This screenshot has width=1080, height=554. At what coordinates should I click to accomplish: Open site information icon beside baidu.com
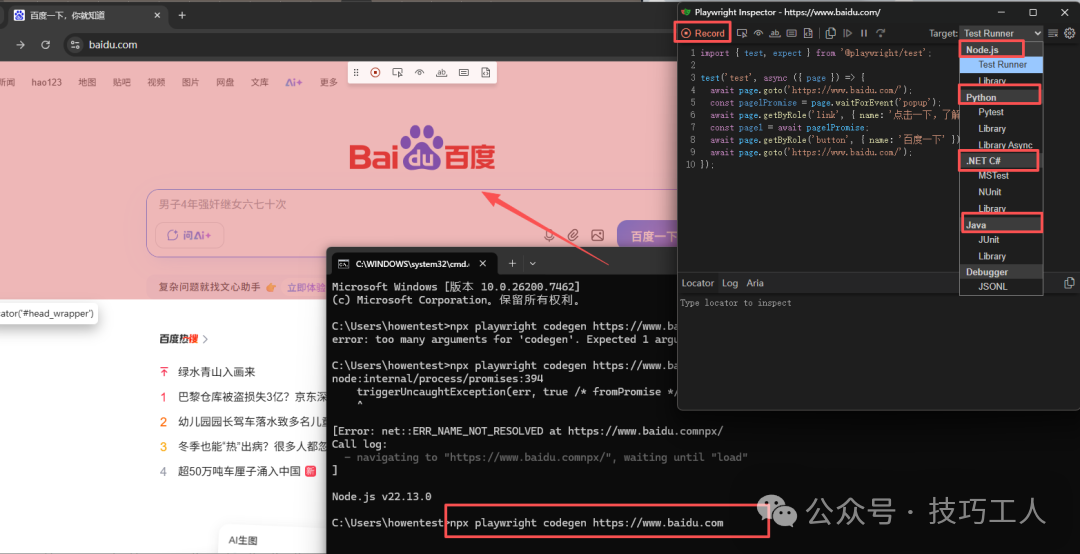[x=76, y=45]
